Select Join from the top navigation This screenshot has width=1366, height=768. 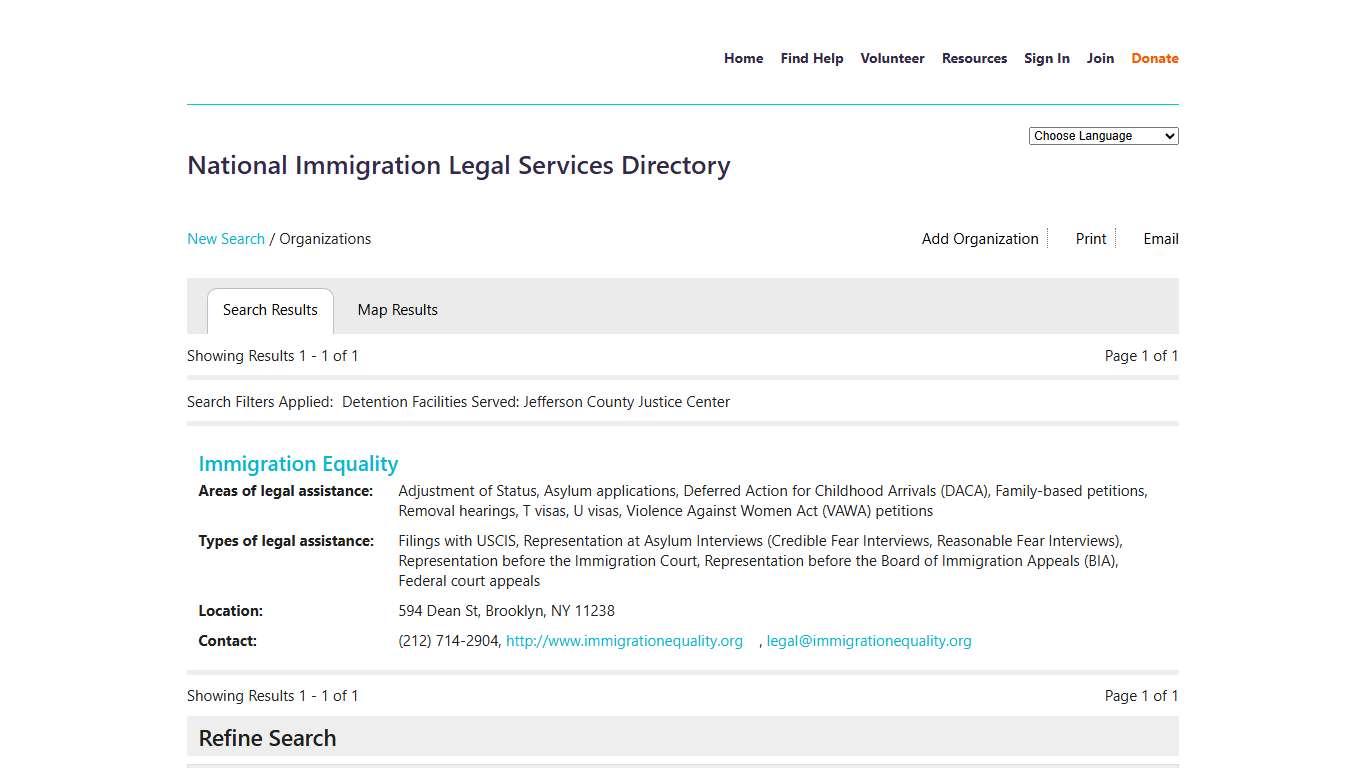1100,58
